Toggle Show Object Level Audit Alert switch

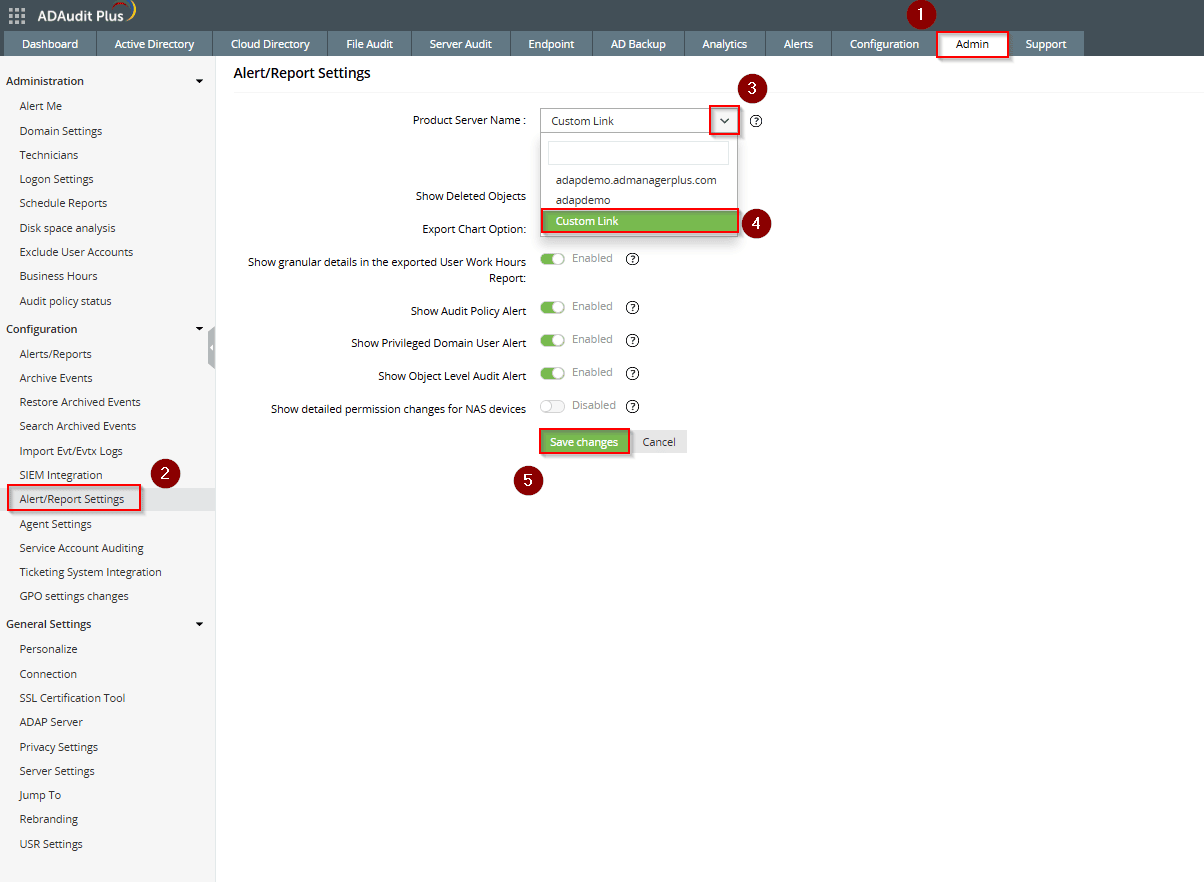[552, 373]
